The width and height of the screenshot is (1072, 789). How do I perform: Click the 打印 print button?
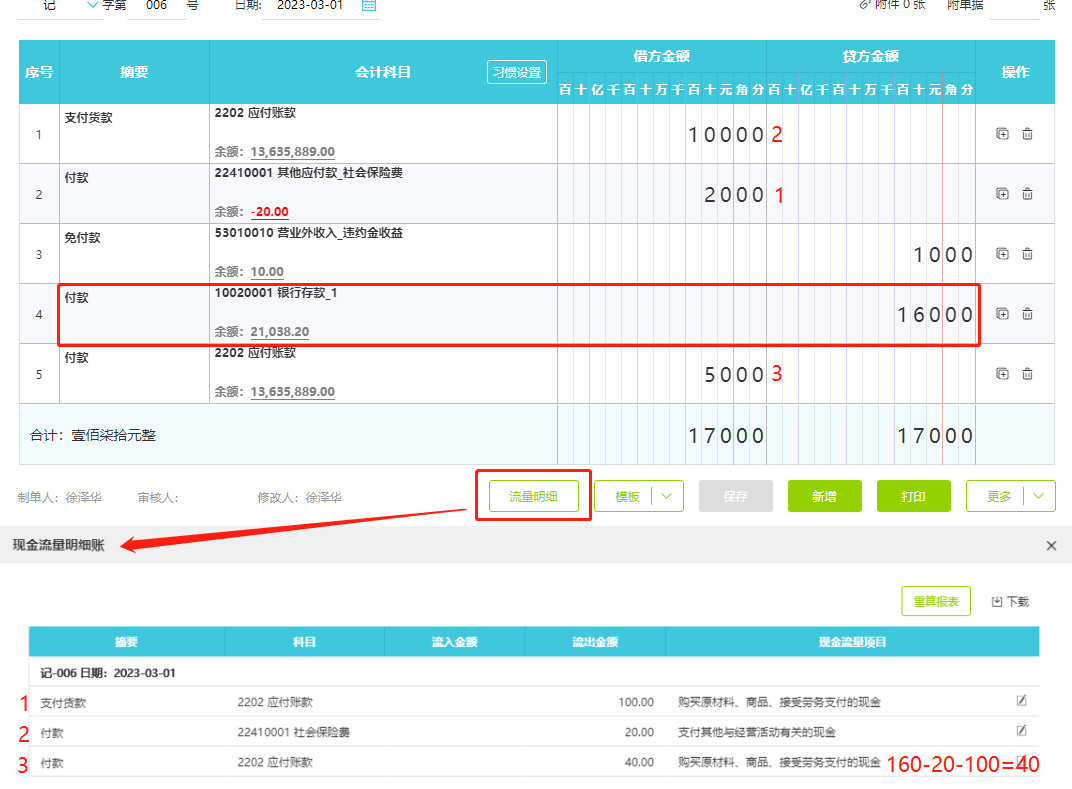point(913,496)
